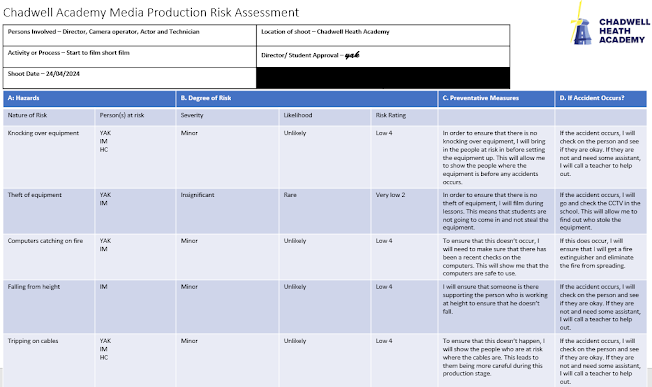The image size is (652, 387).
Task: Click the title 'Chadwell Academy Media Production Risk Assessment'
Action: point(151,12)
